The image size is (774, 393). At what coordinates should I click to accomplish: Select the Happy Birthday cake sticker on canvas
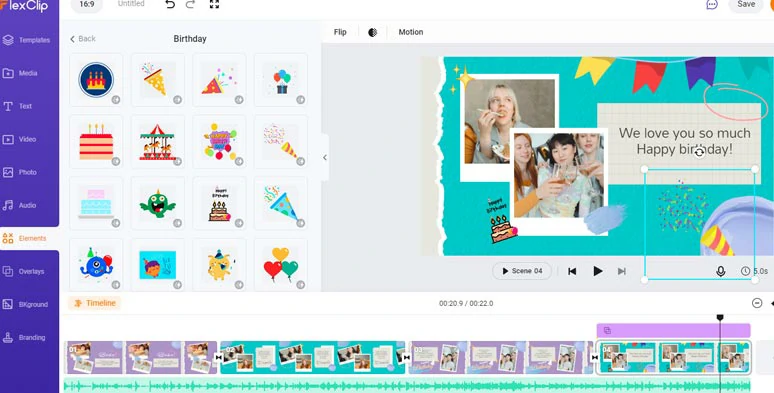[502, 221]
